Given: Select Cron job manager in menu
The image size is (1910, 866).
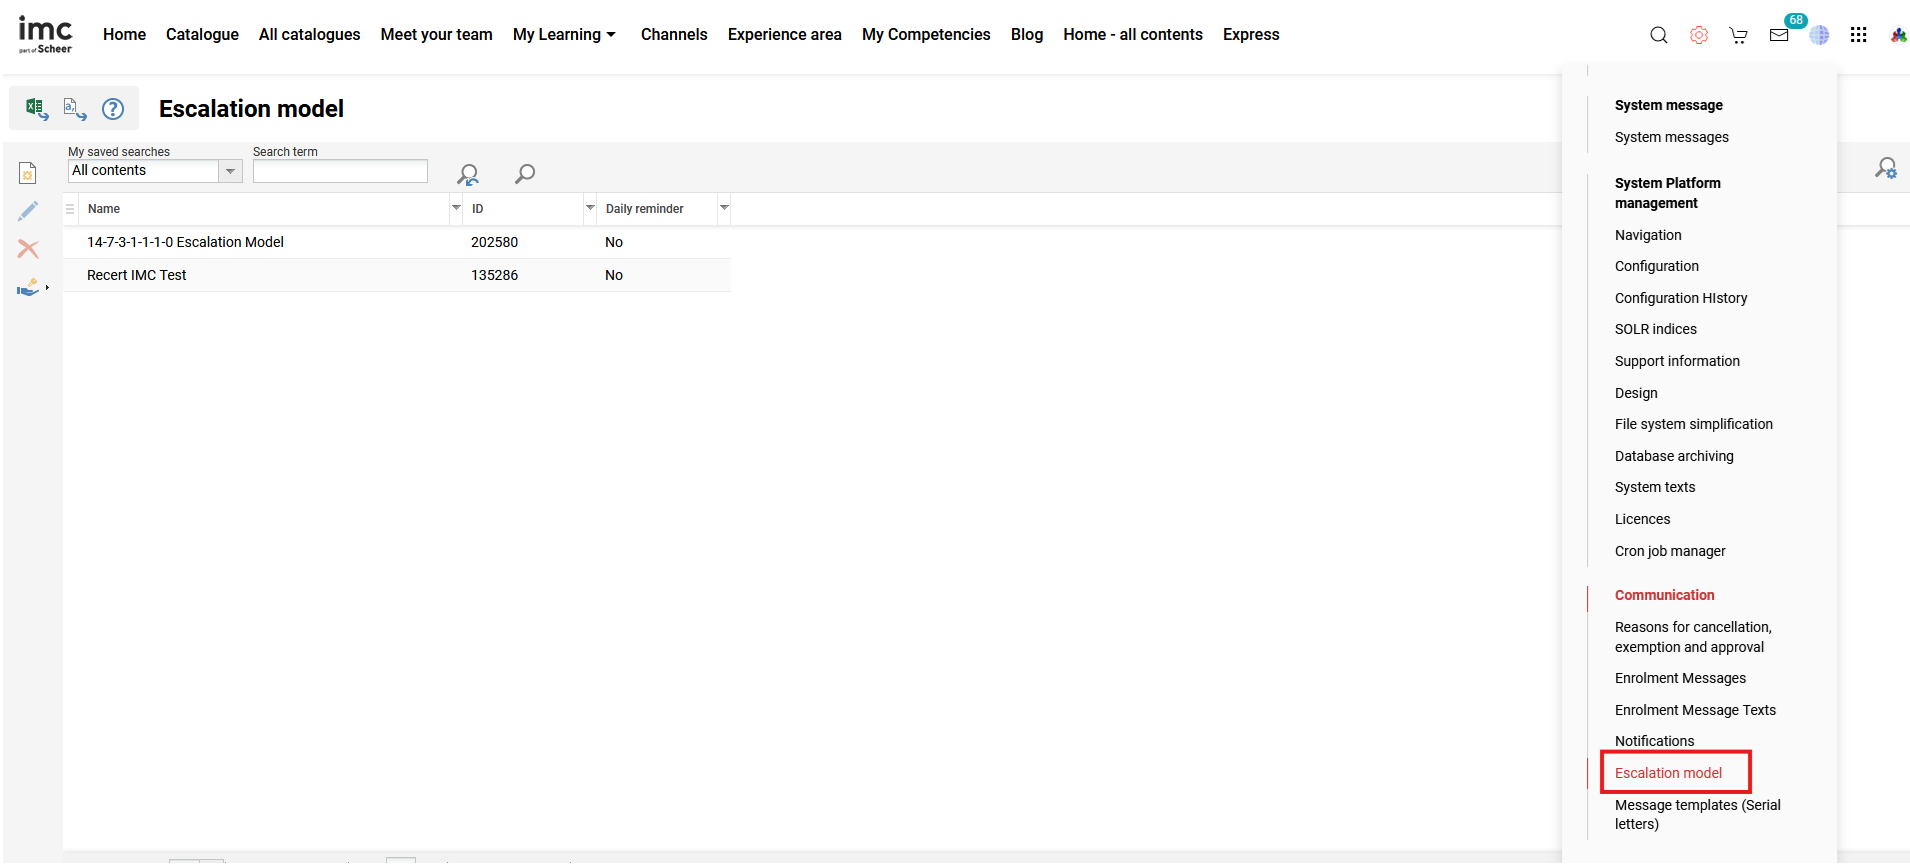Looking at the screenshot, I should (x=1669, y=551).
